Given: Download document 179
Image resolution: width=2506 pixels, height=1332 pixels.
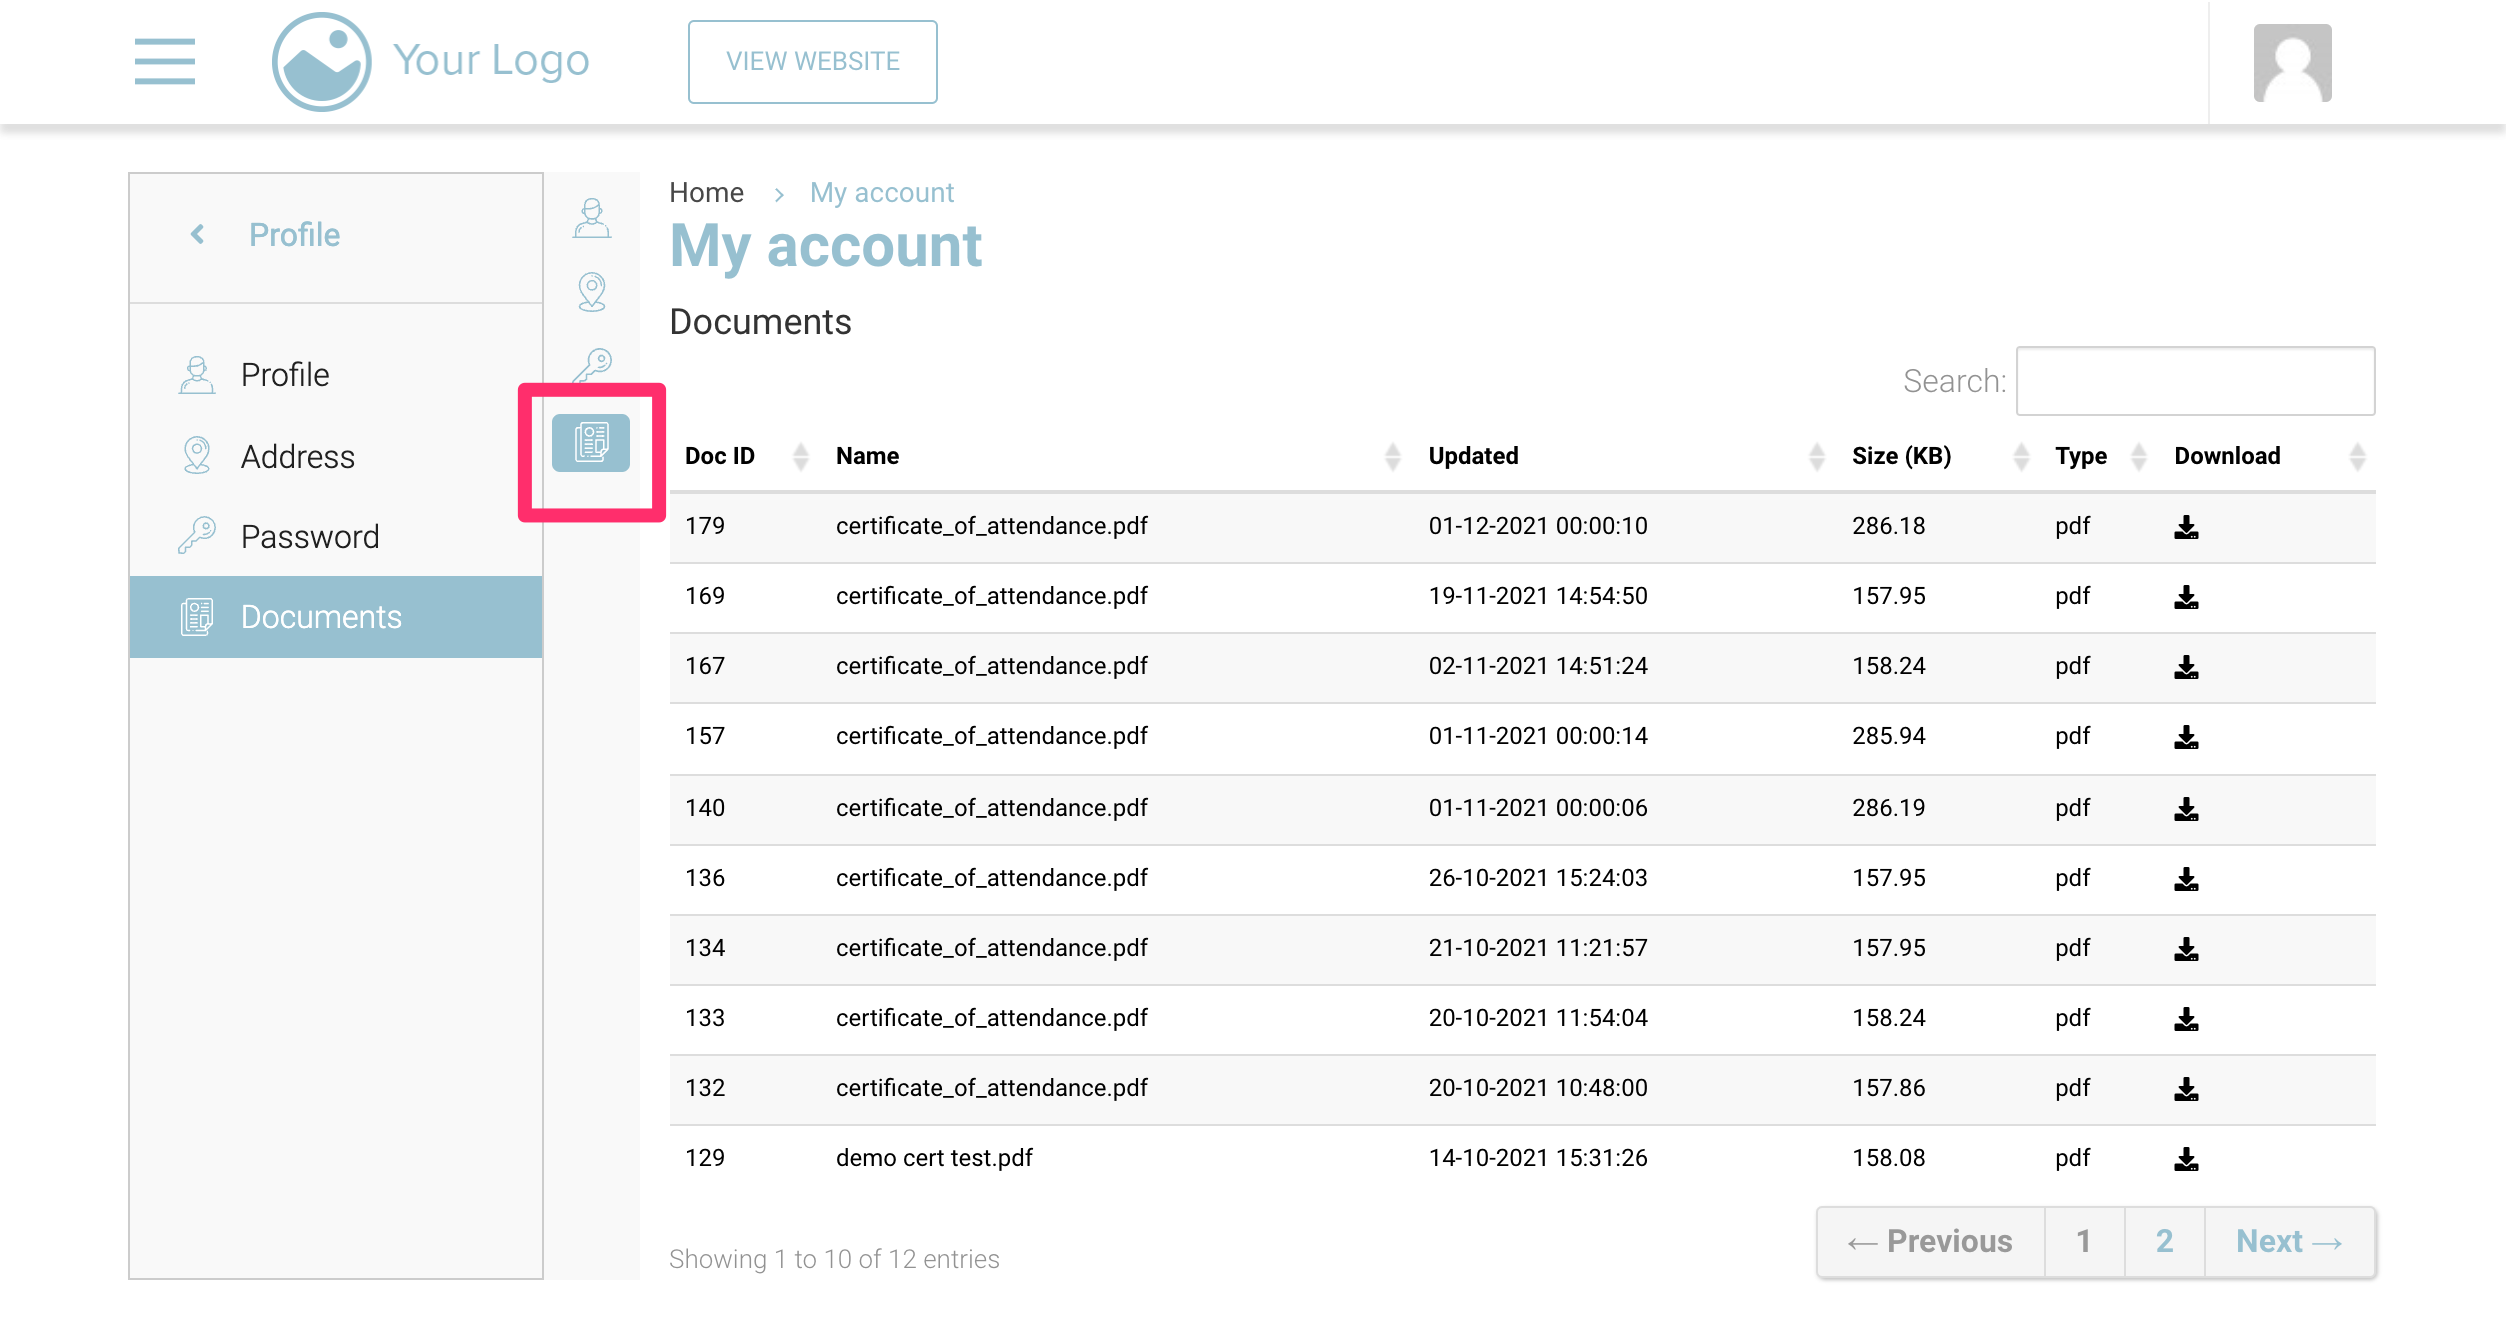Looking at the screenshot, I should tap(2186, 527).
